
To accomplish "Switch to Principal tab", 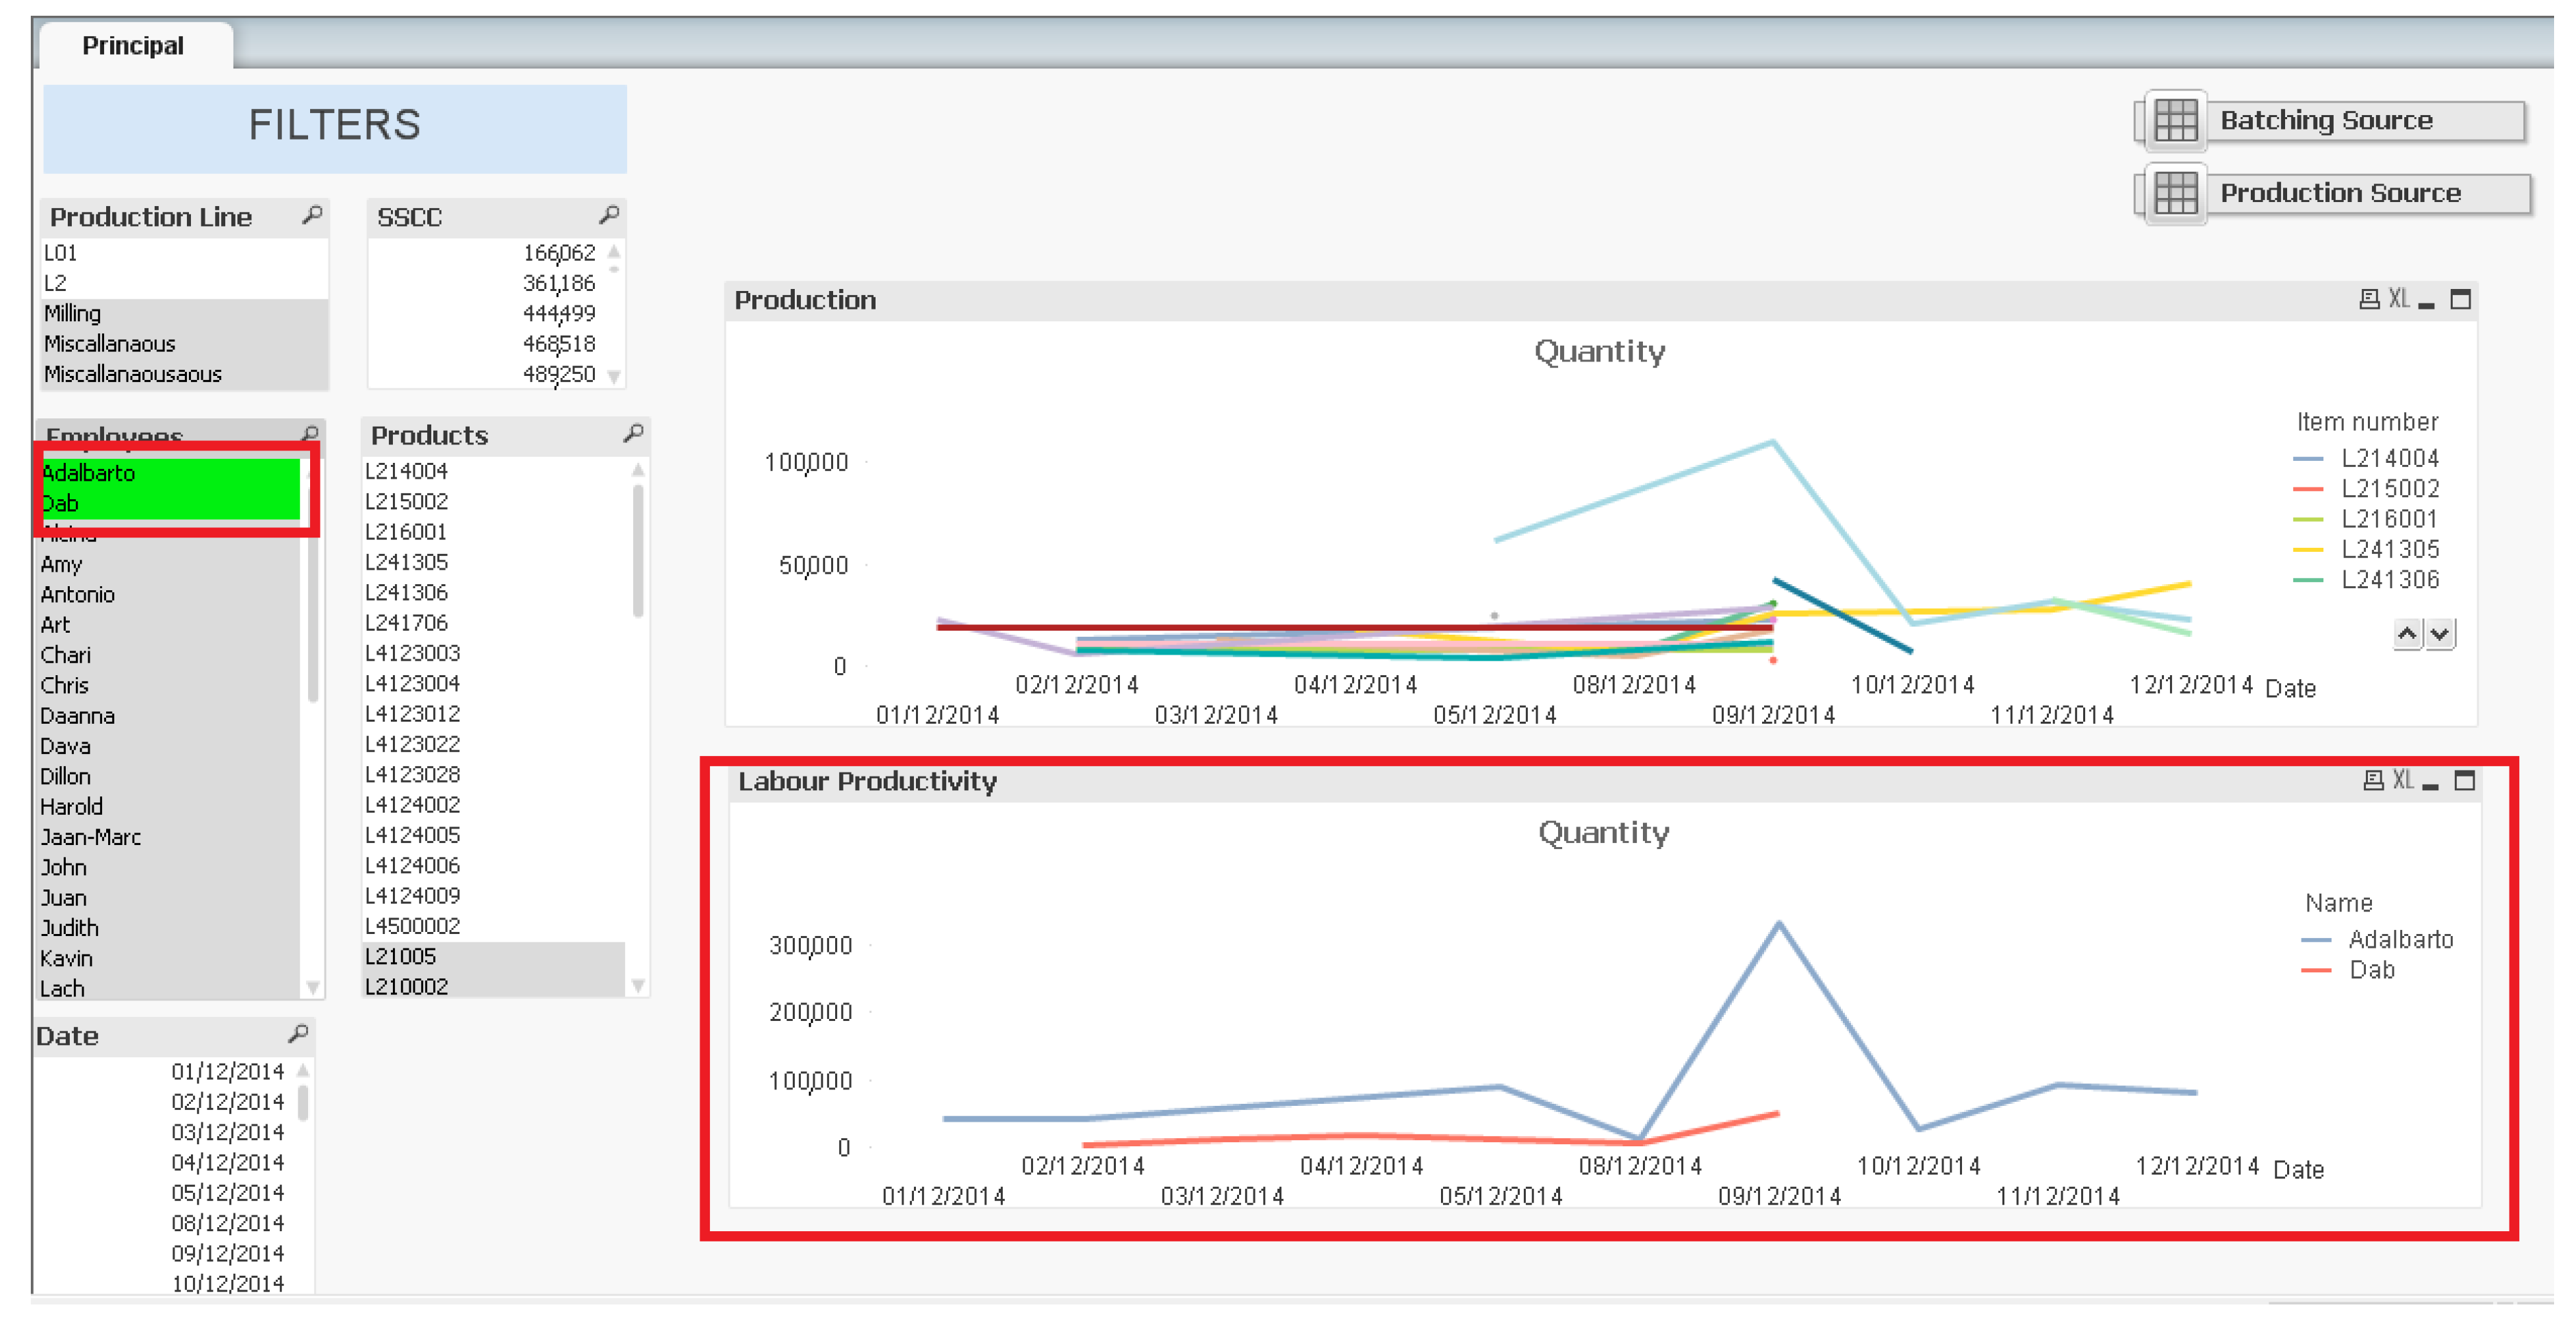I will coord(133,46).
